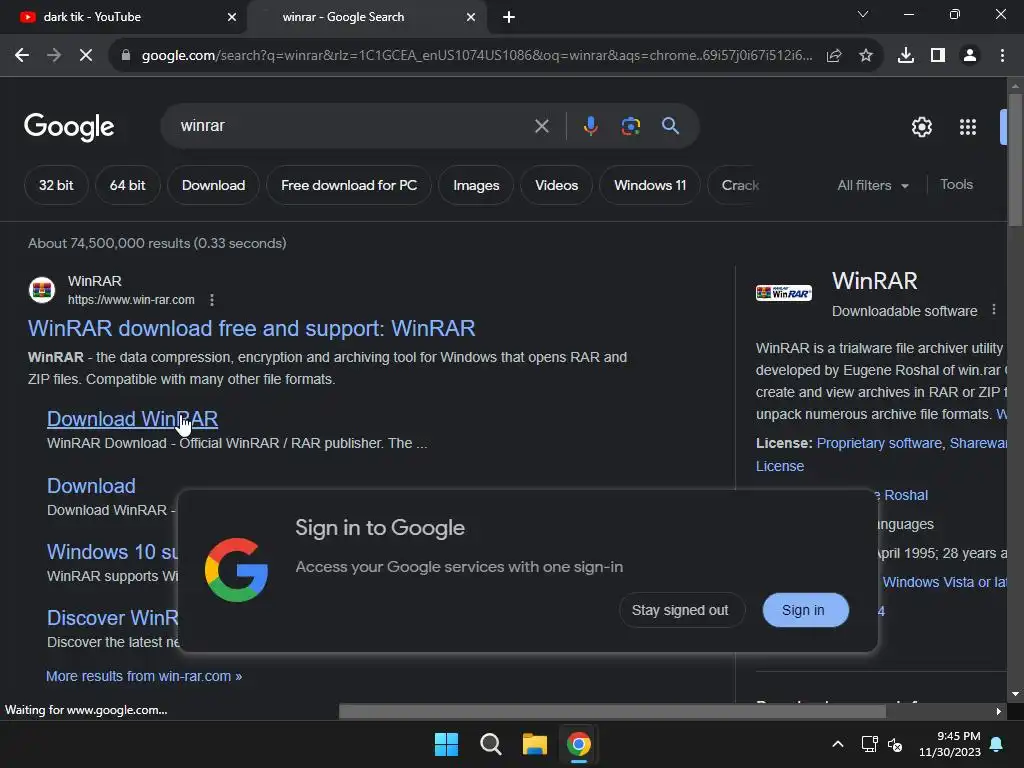
Task: Click the WinRAR favicon in first result
Action: [x=42, y=290]
